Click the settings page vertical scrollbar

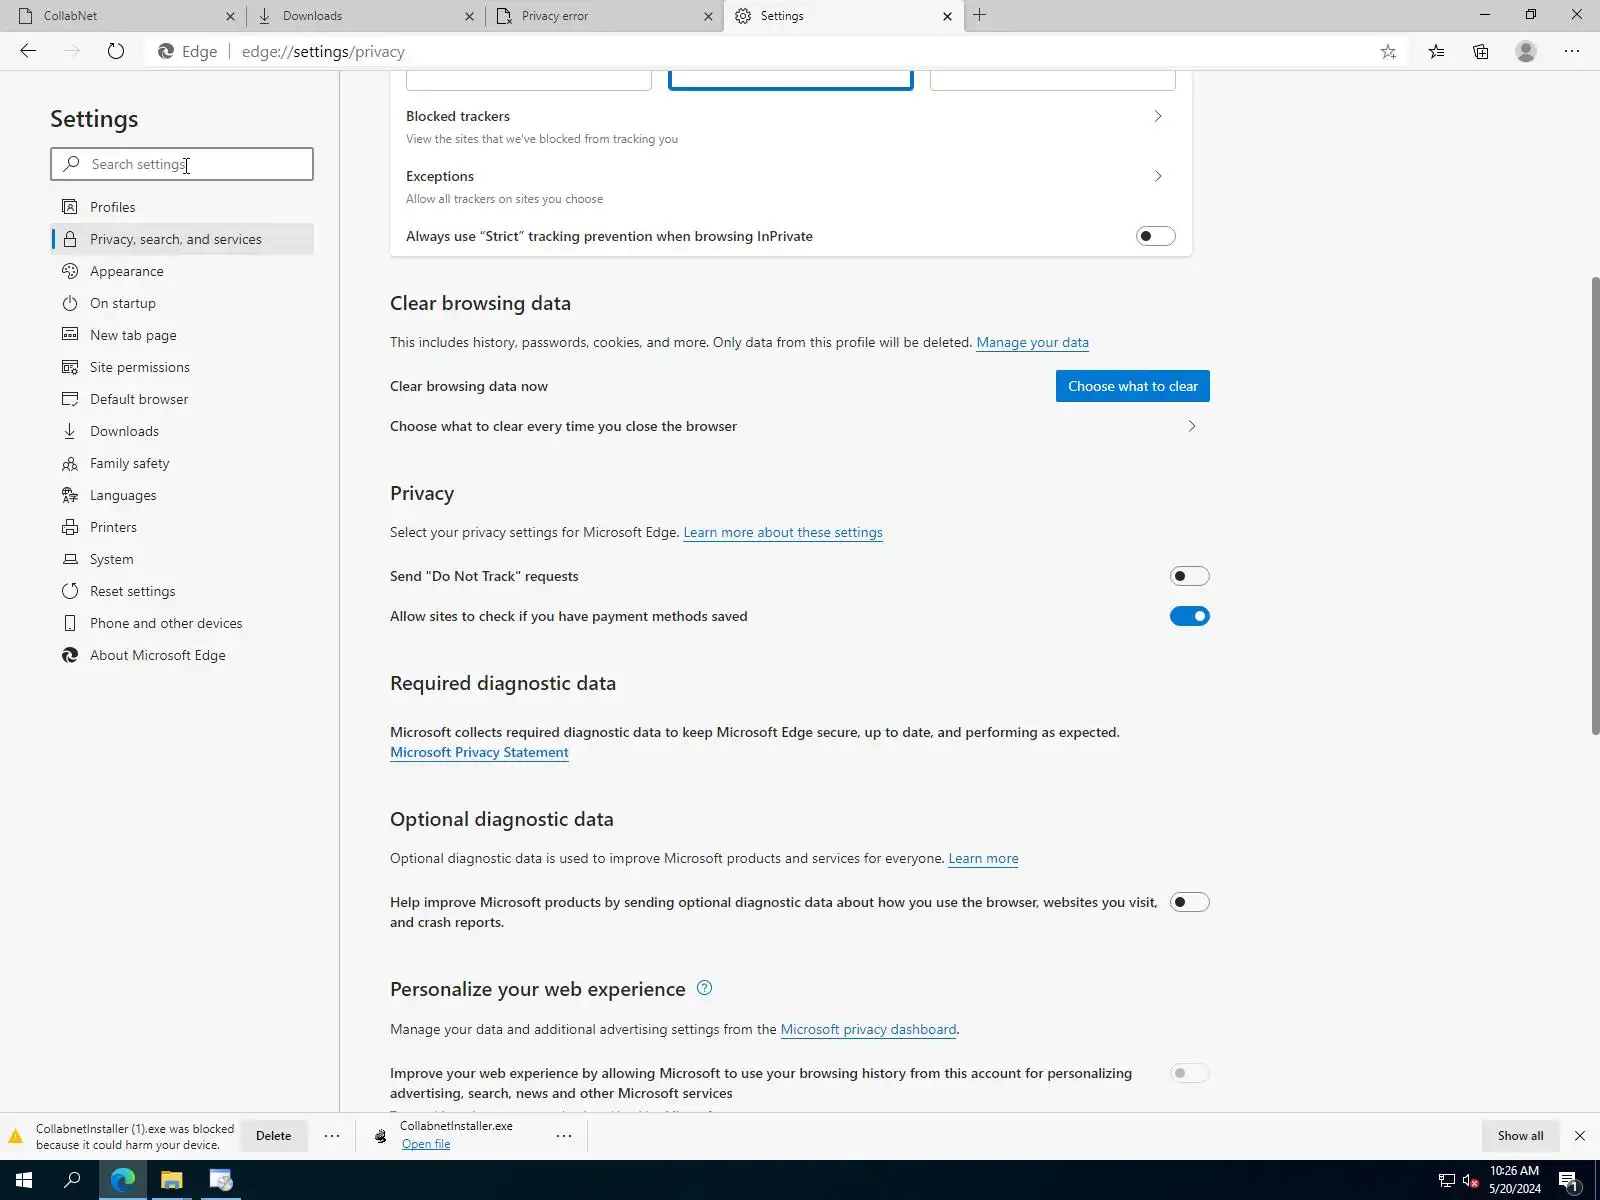point(1595,505)
